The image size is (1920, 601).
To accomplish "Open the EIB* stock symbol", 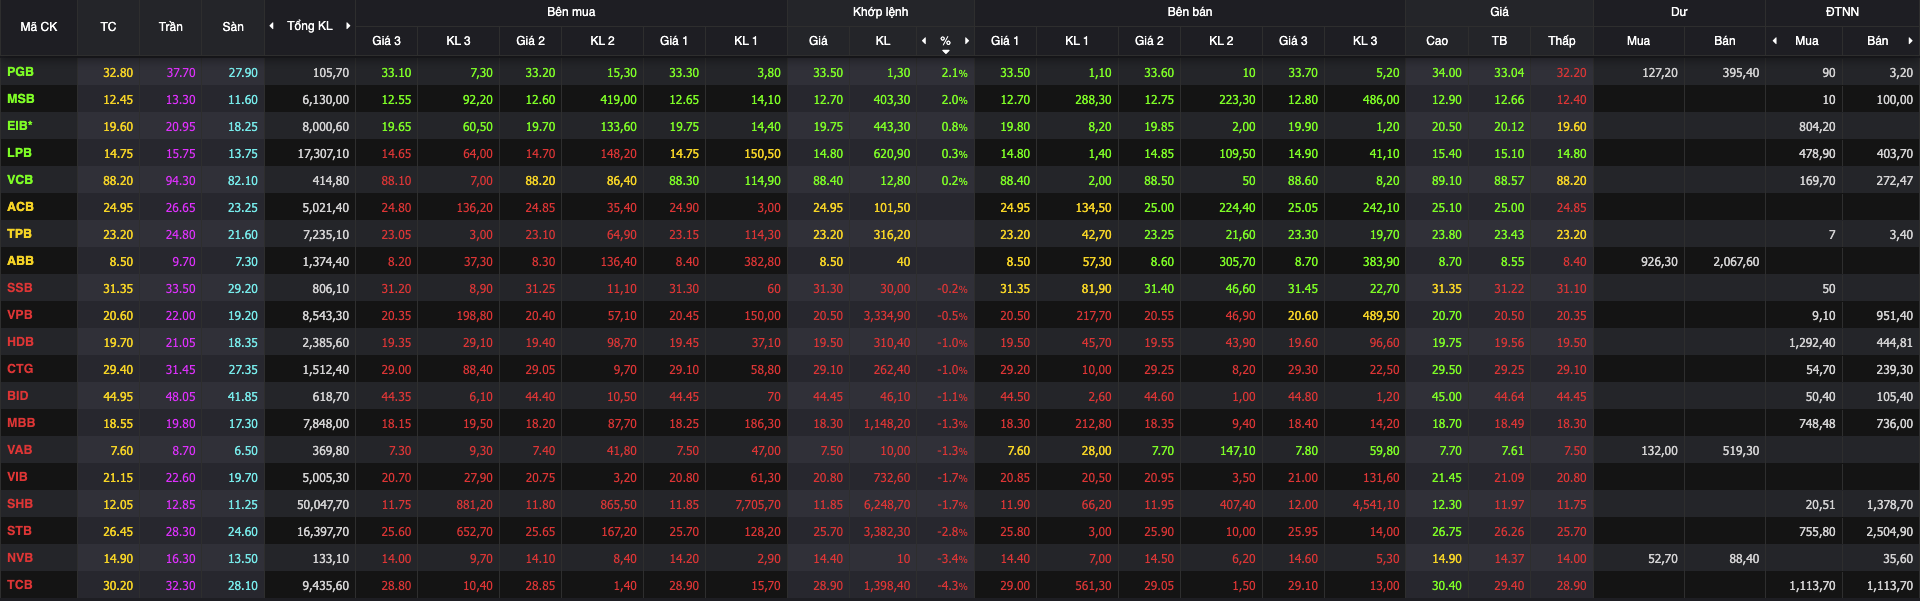I will tap(20, 126).
